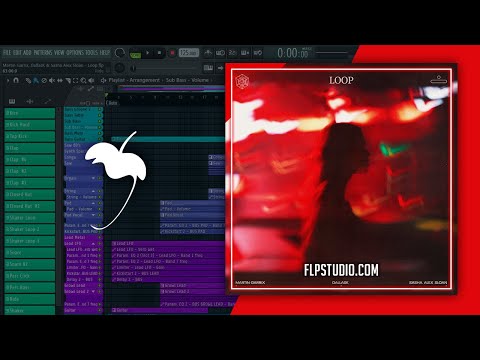The image size is (480, 360).
Task: Mute the Bass Guitar track LED
Action: point(100,139)
